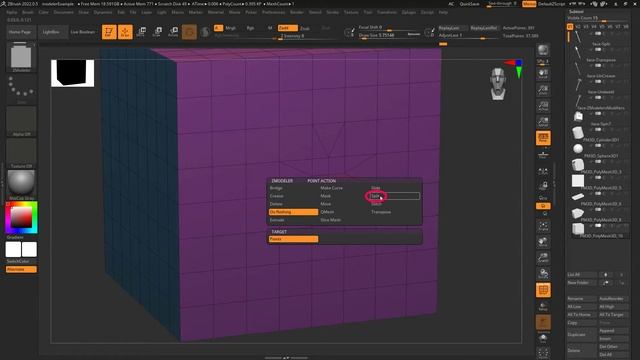Activate Edit mode button in top shelf

pyautogui.click(x=109, y=31)
